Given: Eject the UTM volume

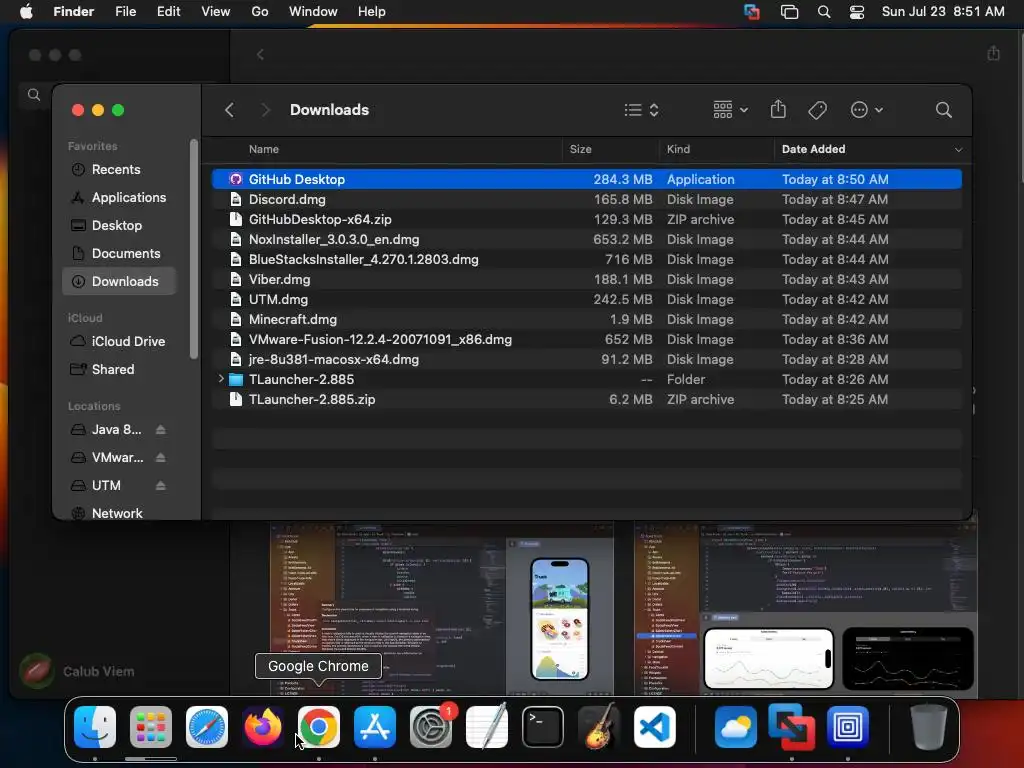Looking at the screenshot, I should (161, 486).
